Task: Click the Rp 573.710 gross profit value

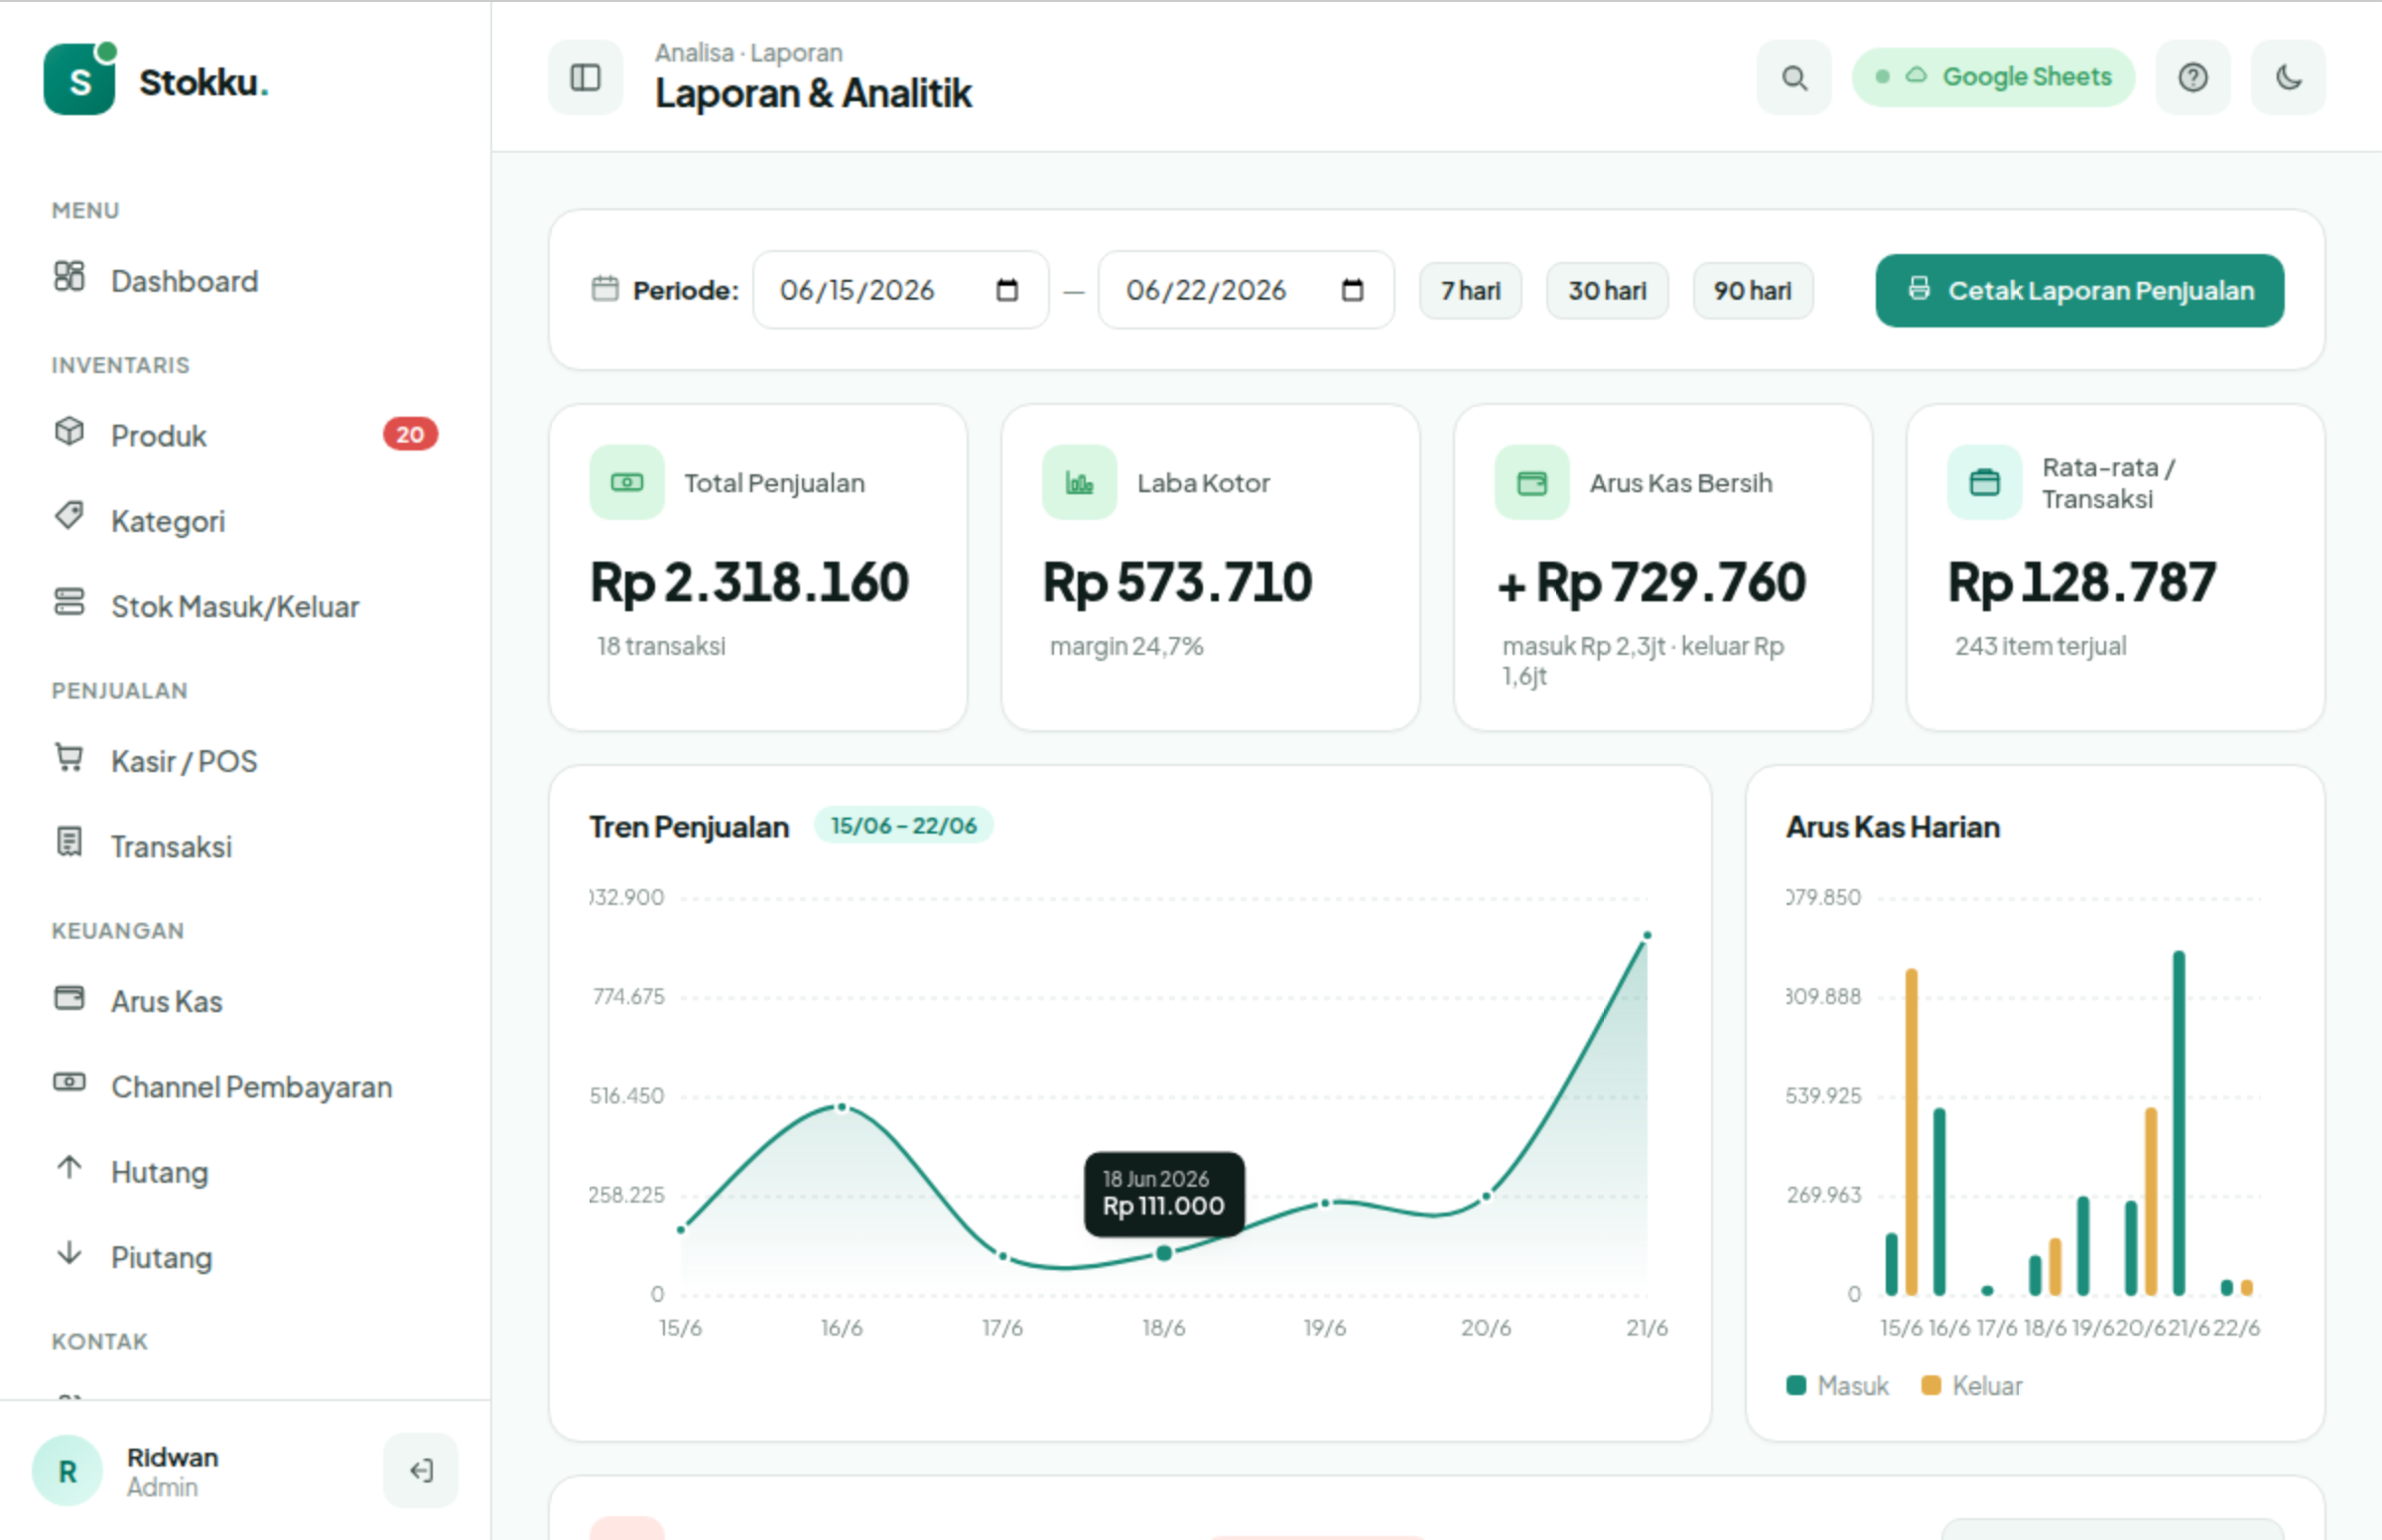Action: (1178, 582)
